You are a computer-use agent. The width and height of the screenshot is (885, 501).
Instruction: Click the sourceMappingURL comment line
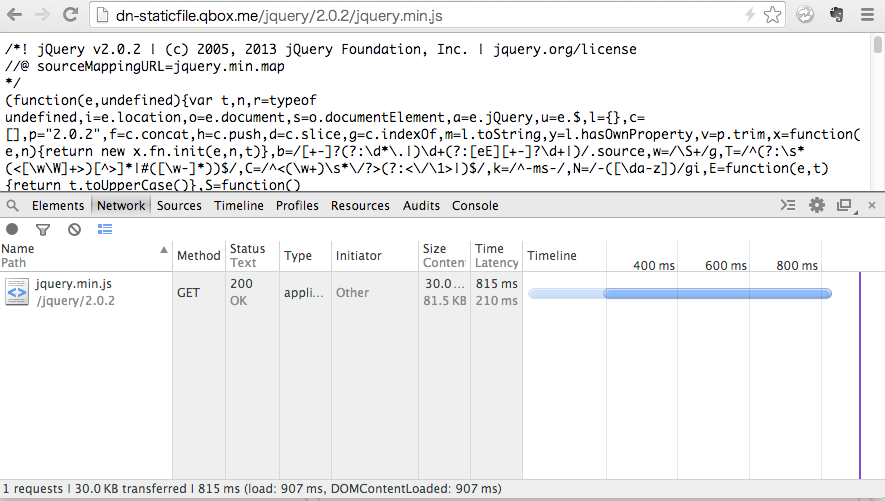click(x=145, y=67)
